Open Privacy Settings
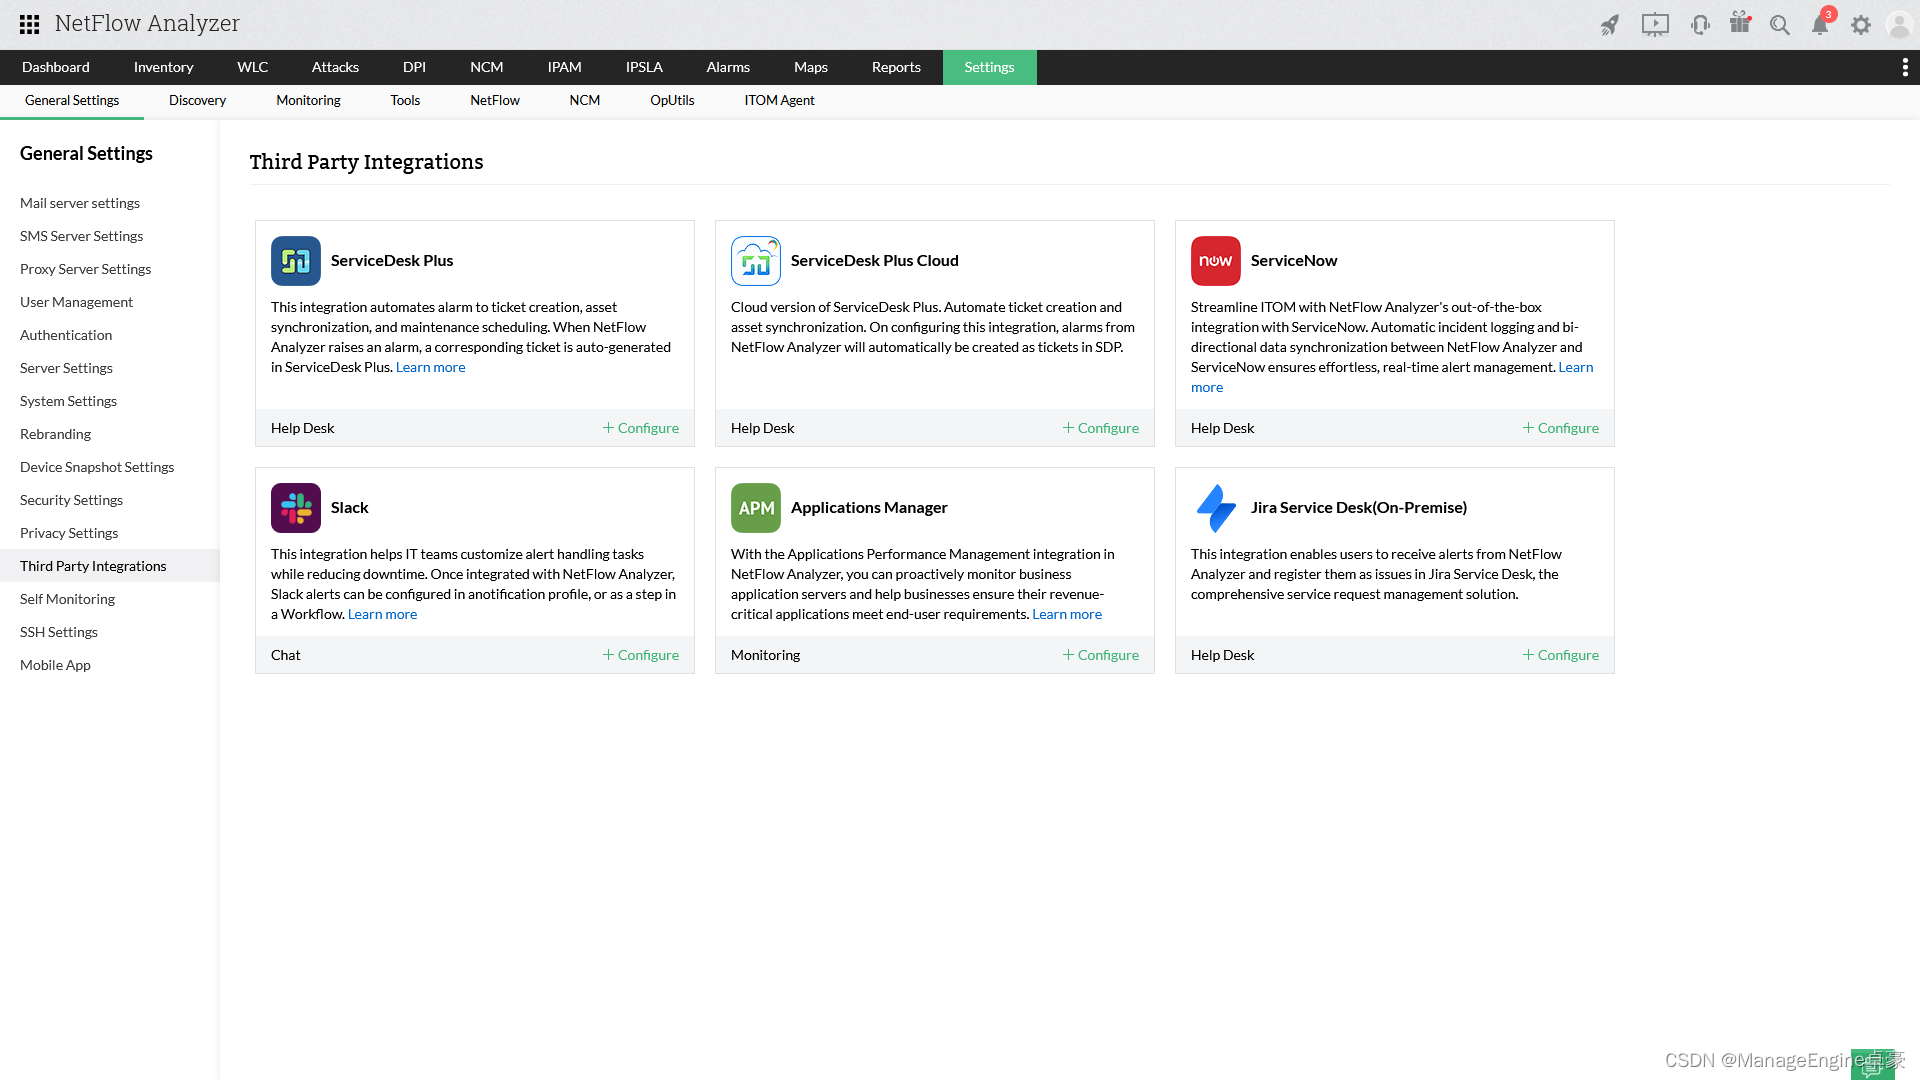1920x1080 pixels. [69, 533]
